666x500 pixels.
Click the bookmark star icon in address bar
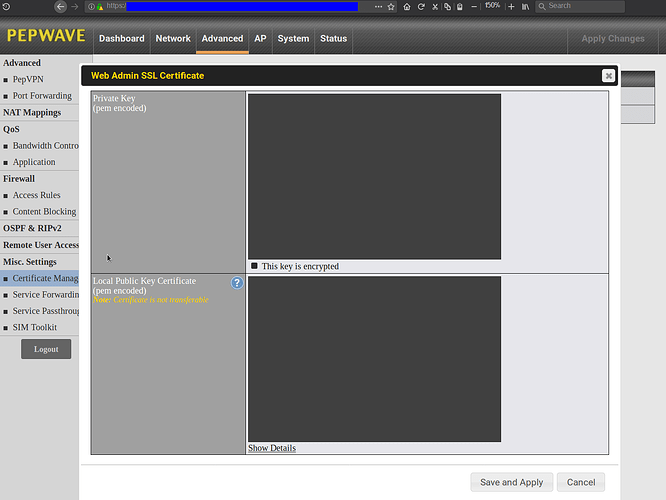[x=391, y=6]
